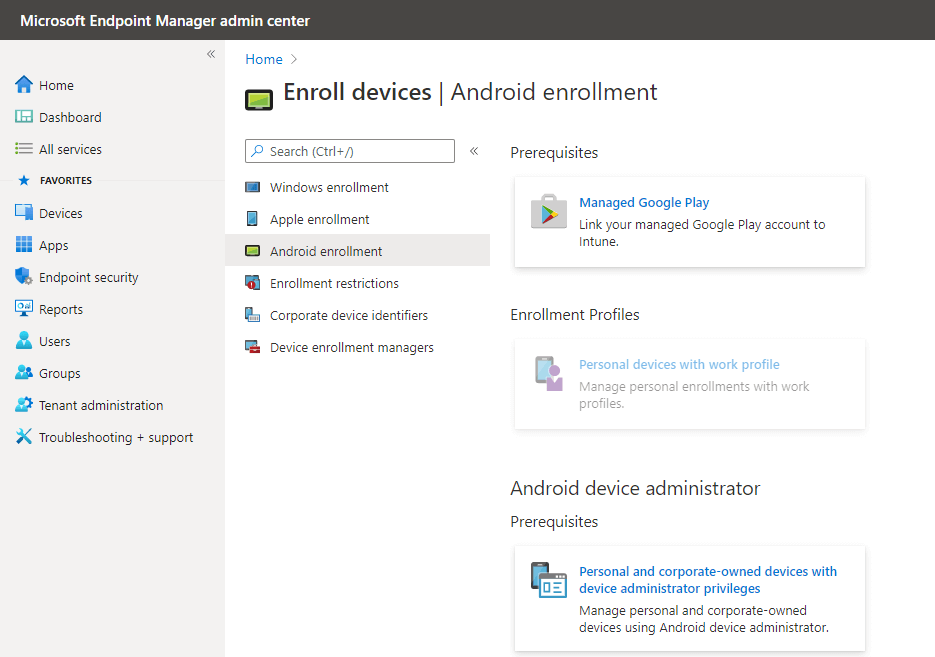935x657 pixels.
Task: Click the Android enrollment menu icon
Action: [x=253, y=251]
